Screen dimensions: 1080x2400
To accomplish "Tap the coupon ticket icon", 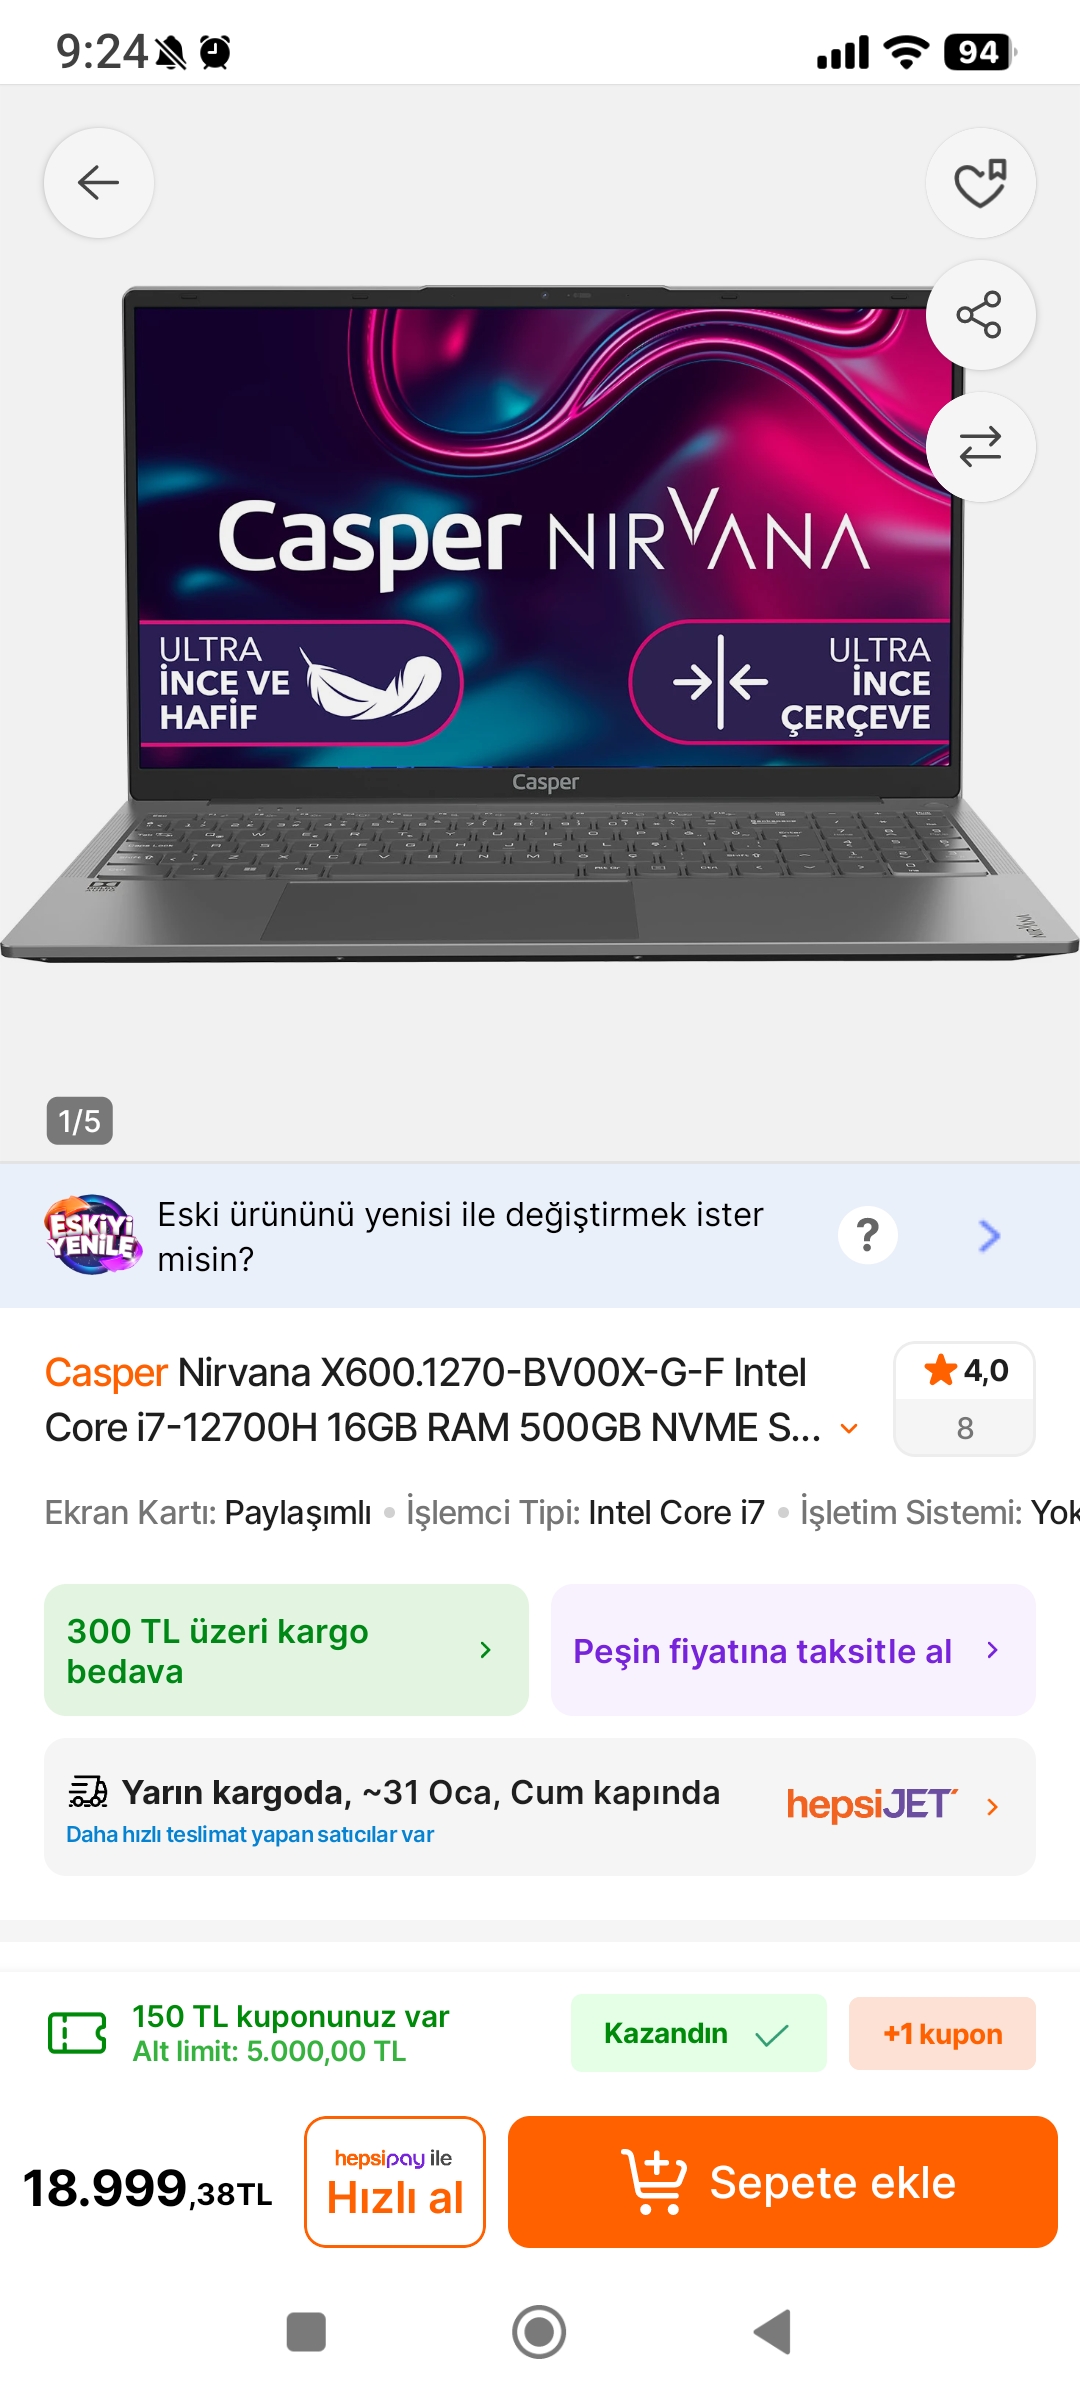I will pos(77,2033).
